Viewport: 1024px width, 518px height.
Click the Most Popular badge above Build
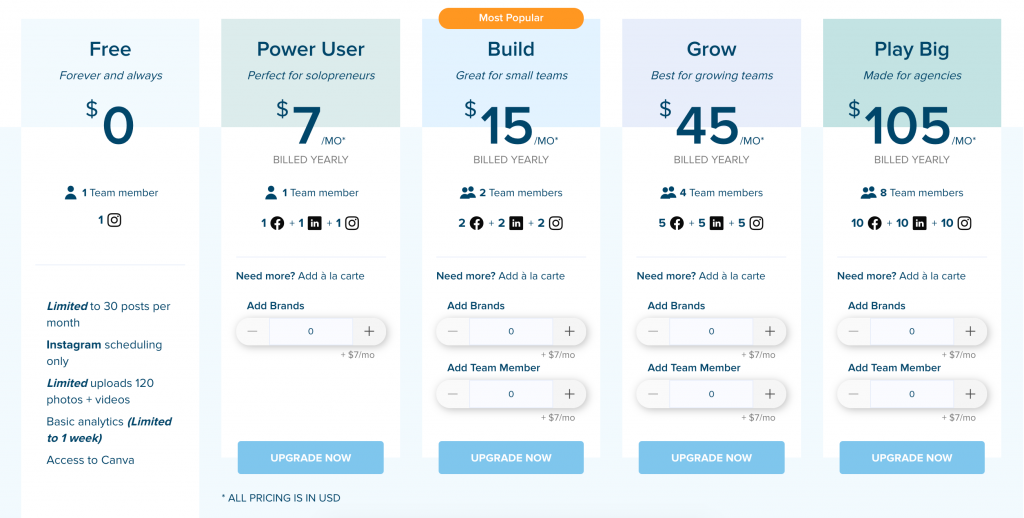pyautogui.click(x=511, y=18)
